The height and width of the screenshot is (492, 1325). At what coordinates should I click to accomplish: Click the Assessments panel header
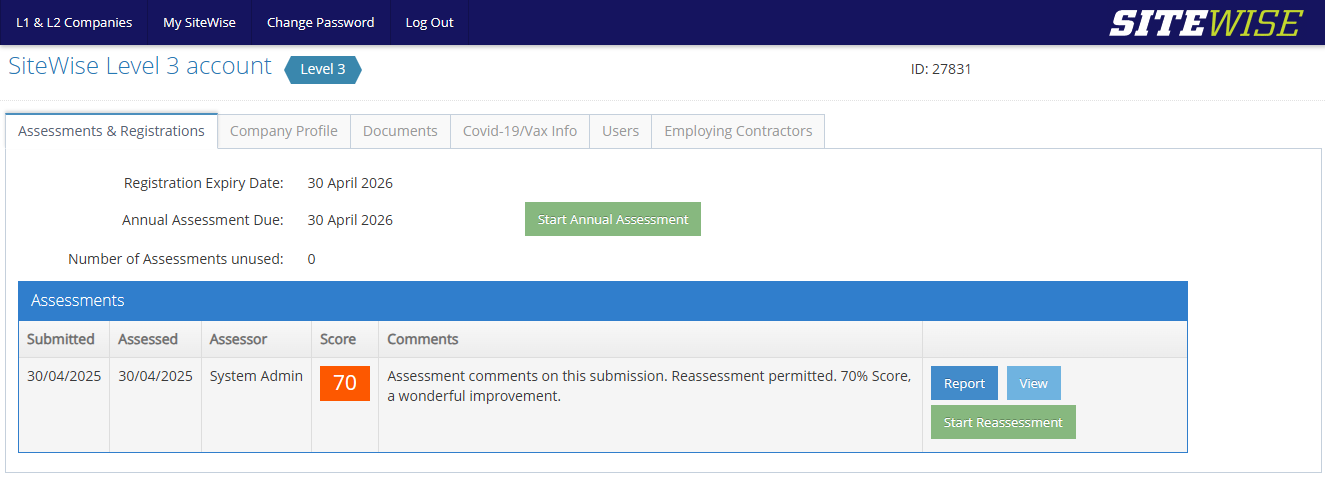pos(603,300)
